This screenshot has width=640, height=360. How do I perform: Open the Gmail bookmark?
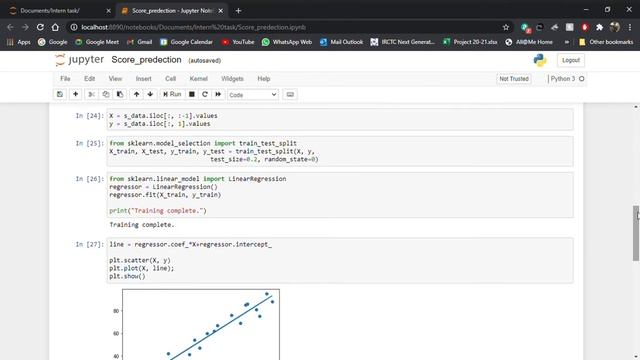pos(140,42)
